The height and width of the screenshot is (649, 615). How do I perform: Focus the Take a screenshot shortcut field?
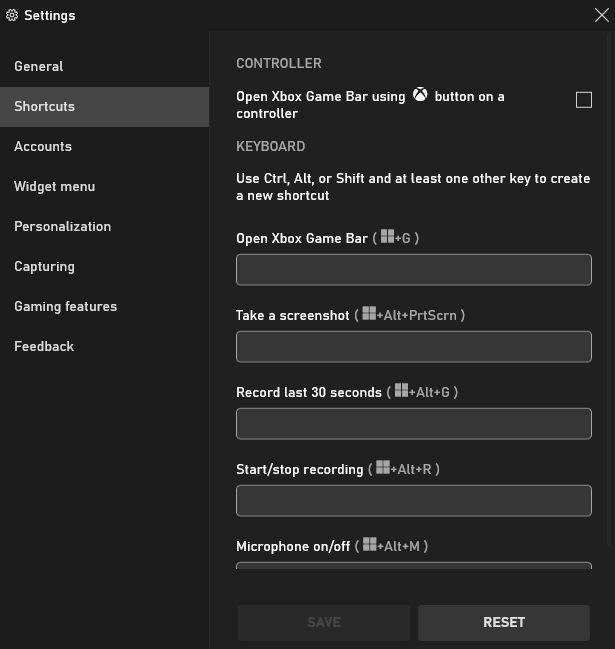click(414, 346)
